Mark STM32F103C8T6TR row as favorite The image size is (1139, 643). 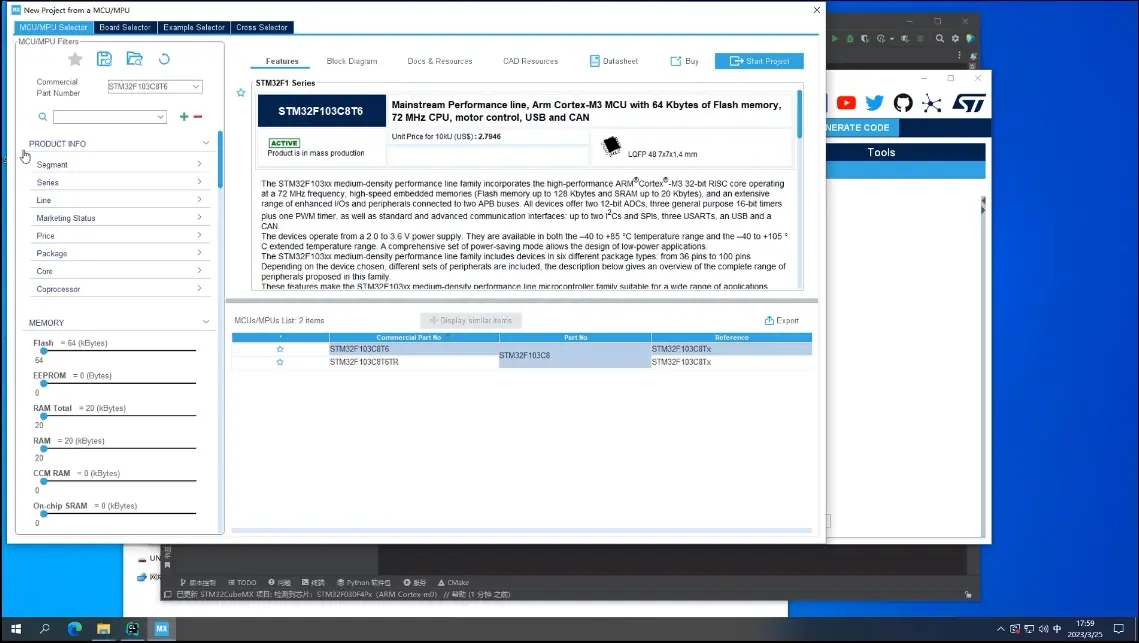pos(280,362)
